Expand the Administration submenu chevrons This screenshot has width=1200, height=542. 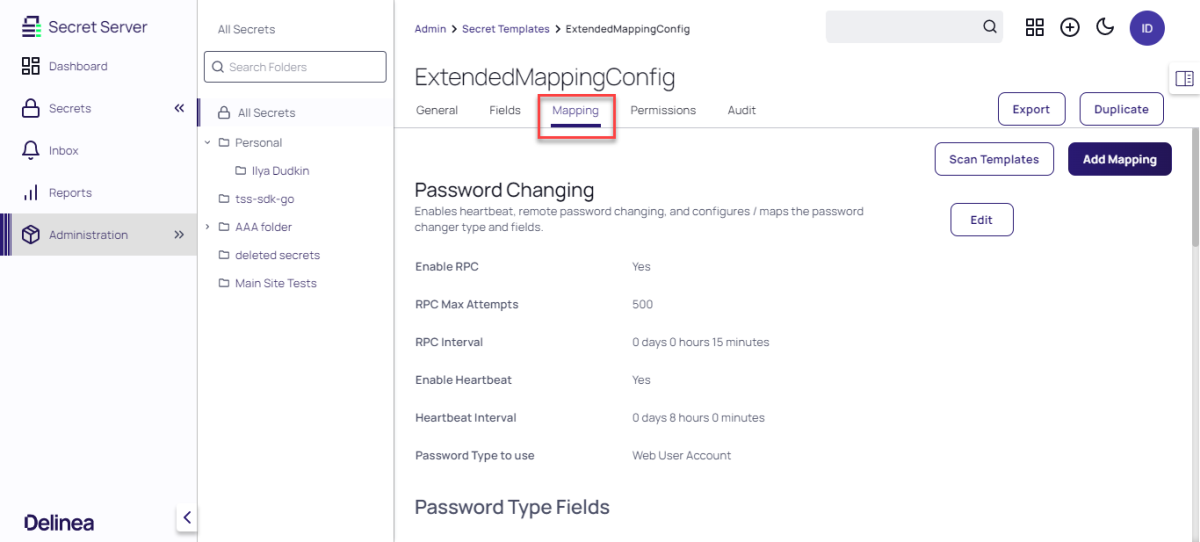(x=179, y=235)
